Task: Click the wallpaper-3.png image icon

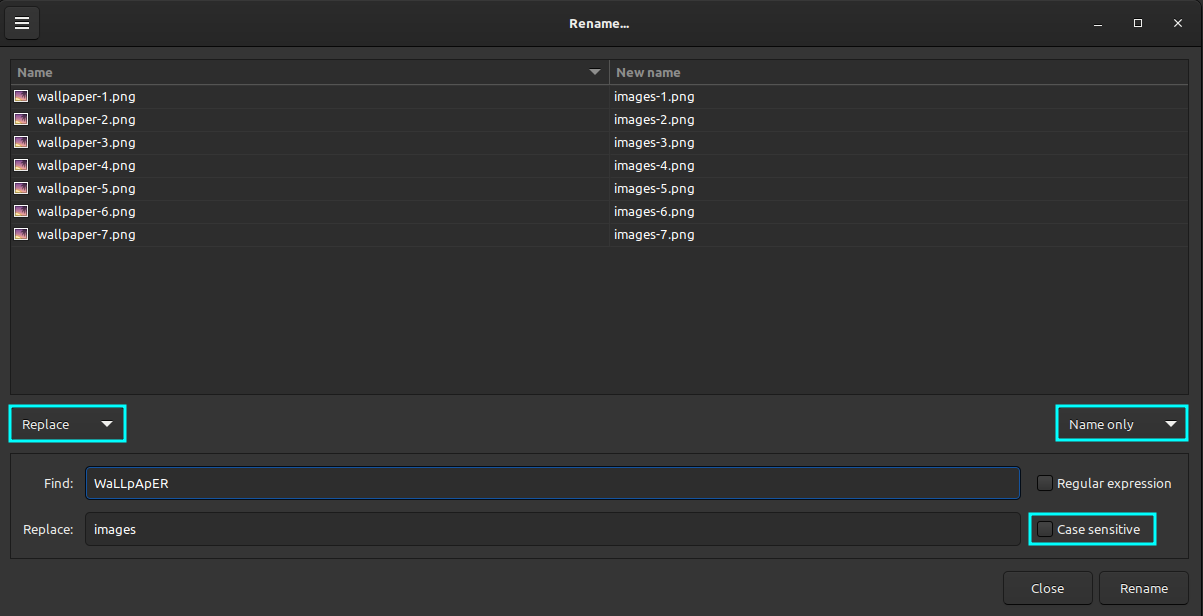Action: click(21, 142)
